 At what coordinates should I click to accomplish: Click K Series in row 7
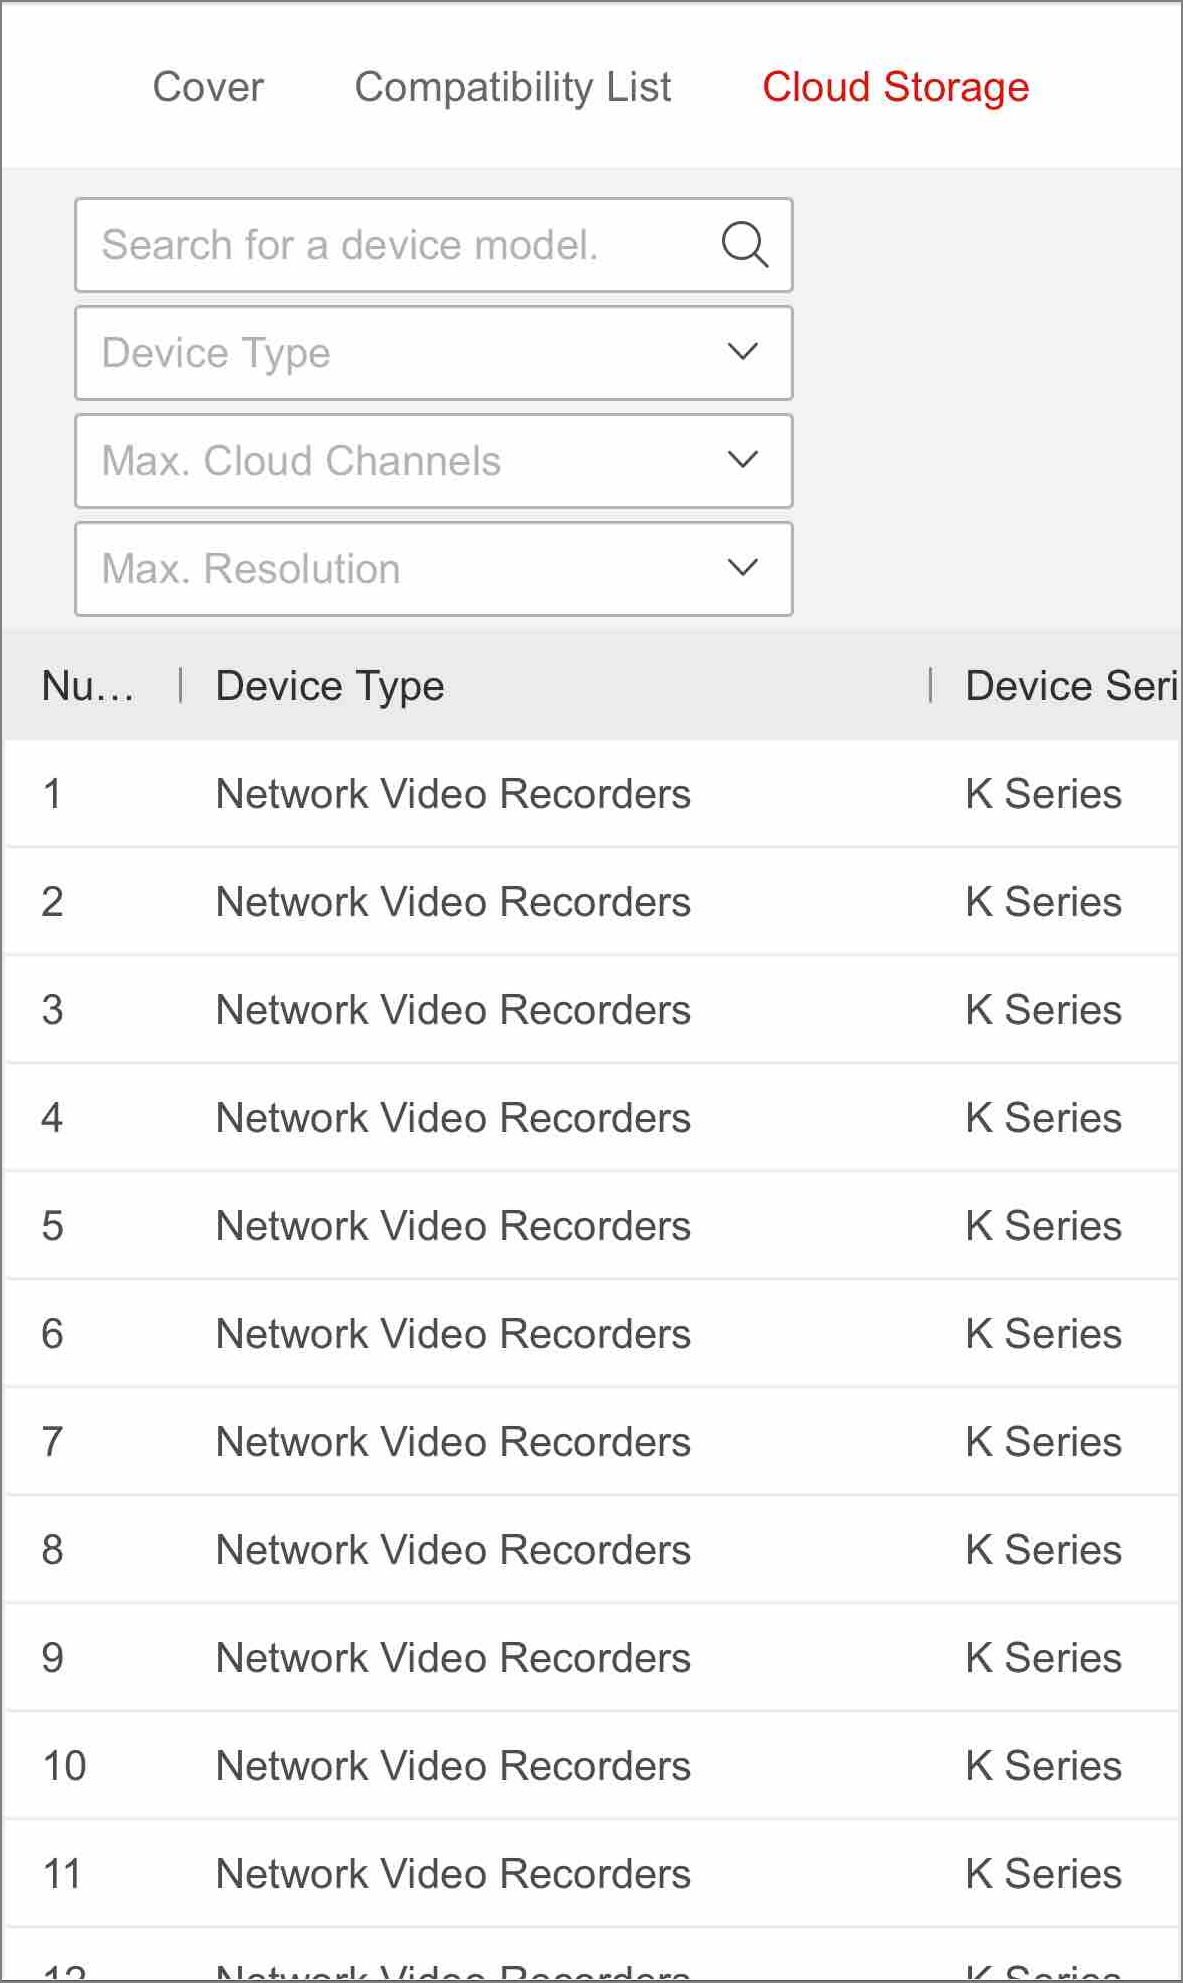pyautogui.click(x=1043, y=1442)
